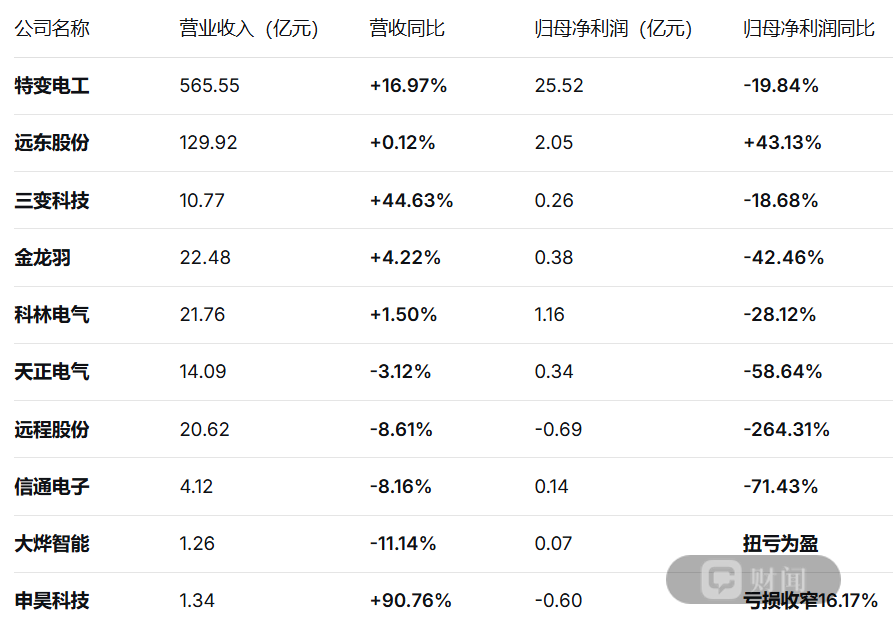This screenshot has width=893, height=629.
Task: Click the 大烨智能 company name
Action: pyautogui.click(x=52, y=544)
